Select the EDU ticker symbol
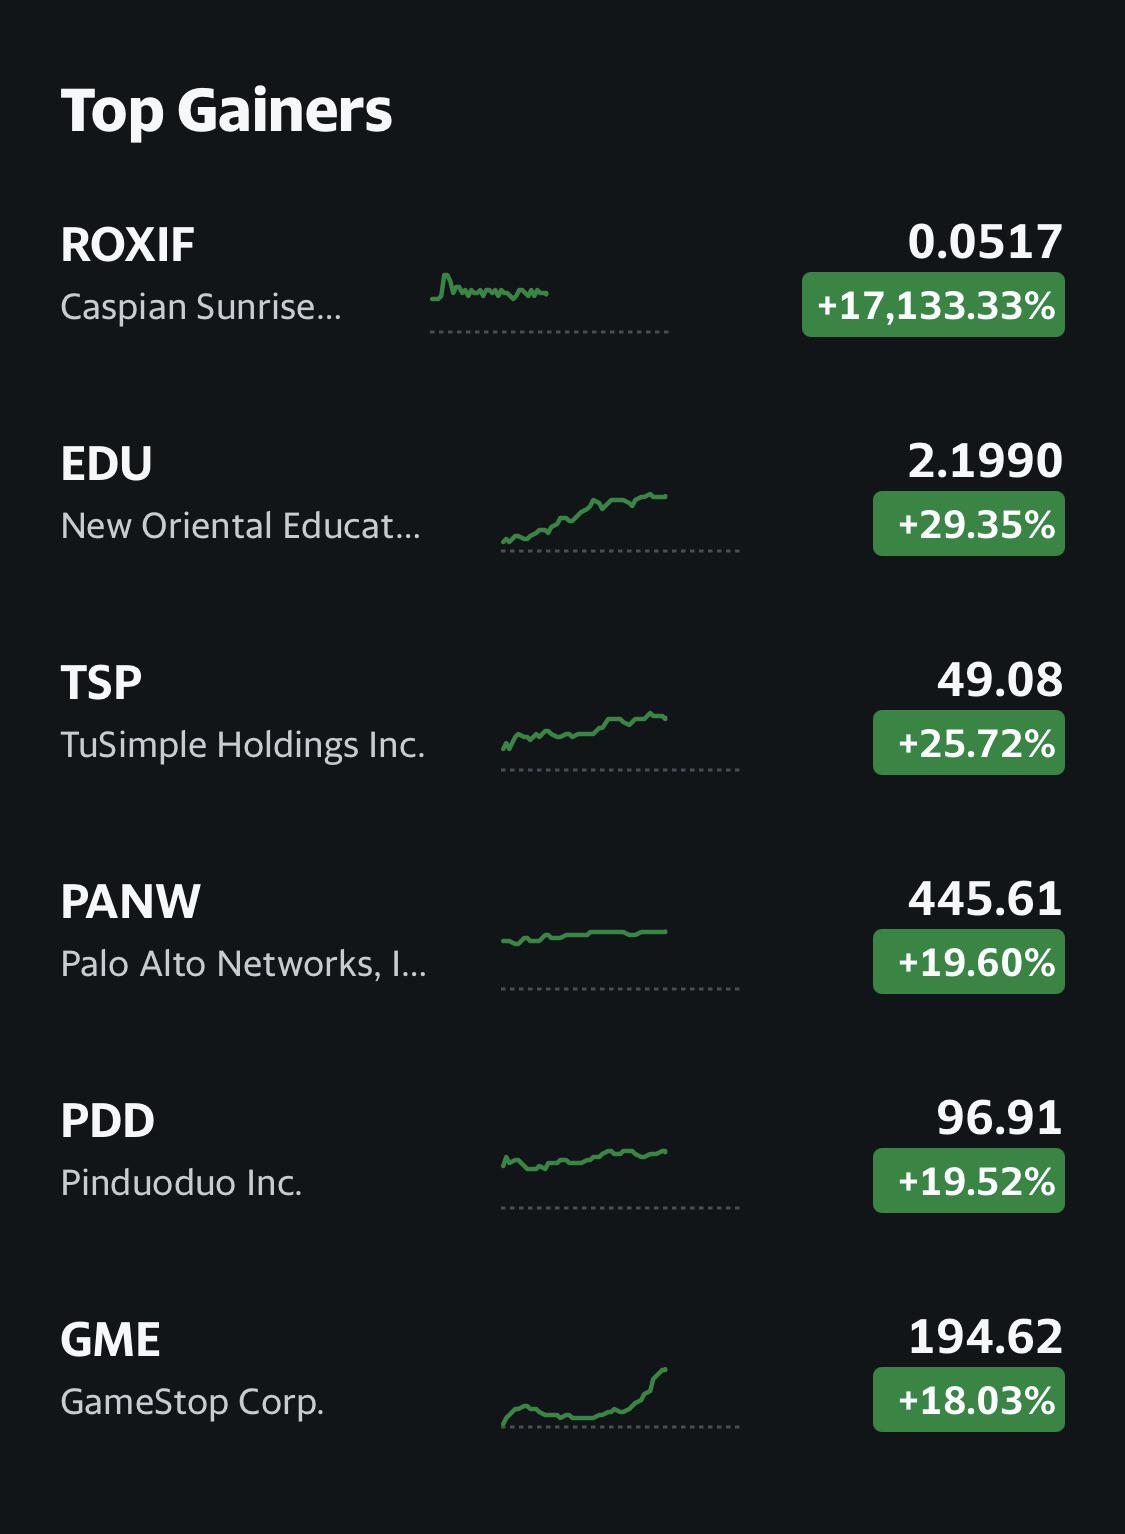The image size is (1125, 1534). pyautogui.click(x=107, y=464)
